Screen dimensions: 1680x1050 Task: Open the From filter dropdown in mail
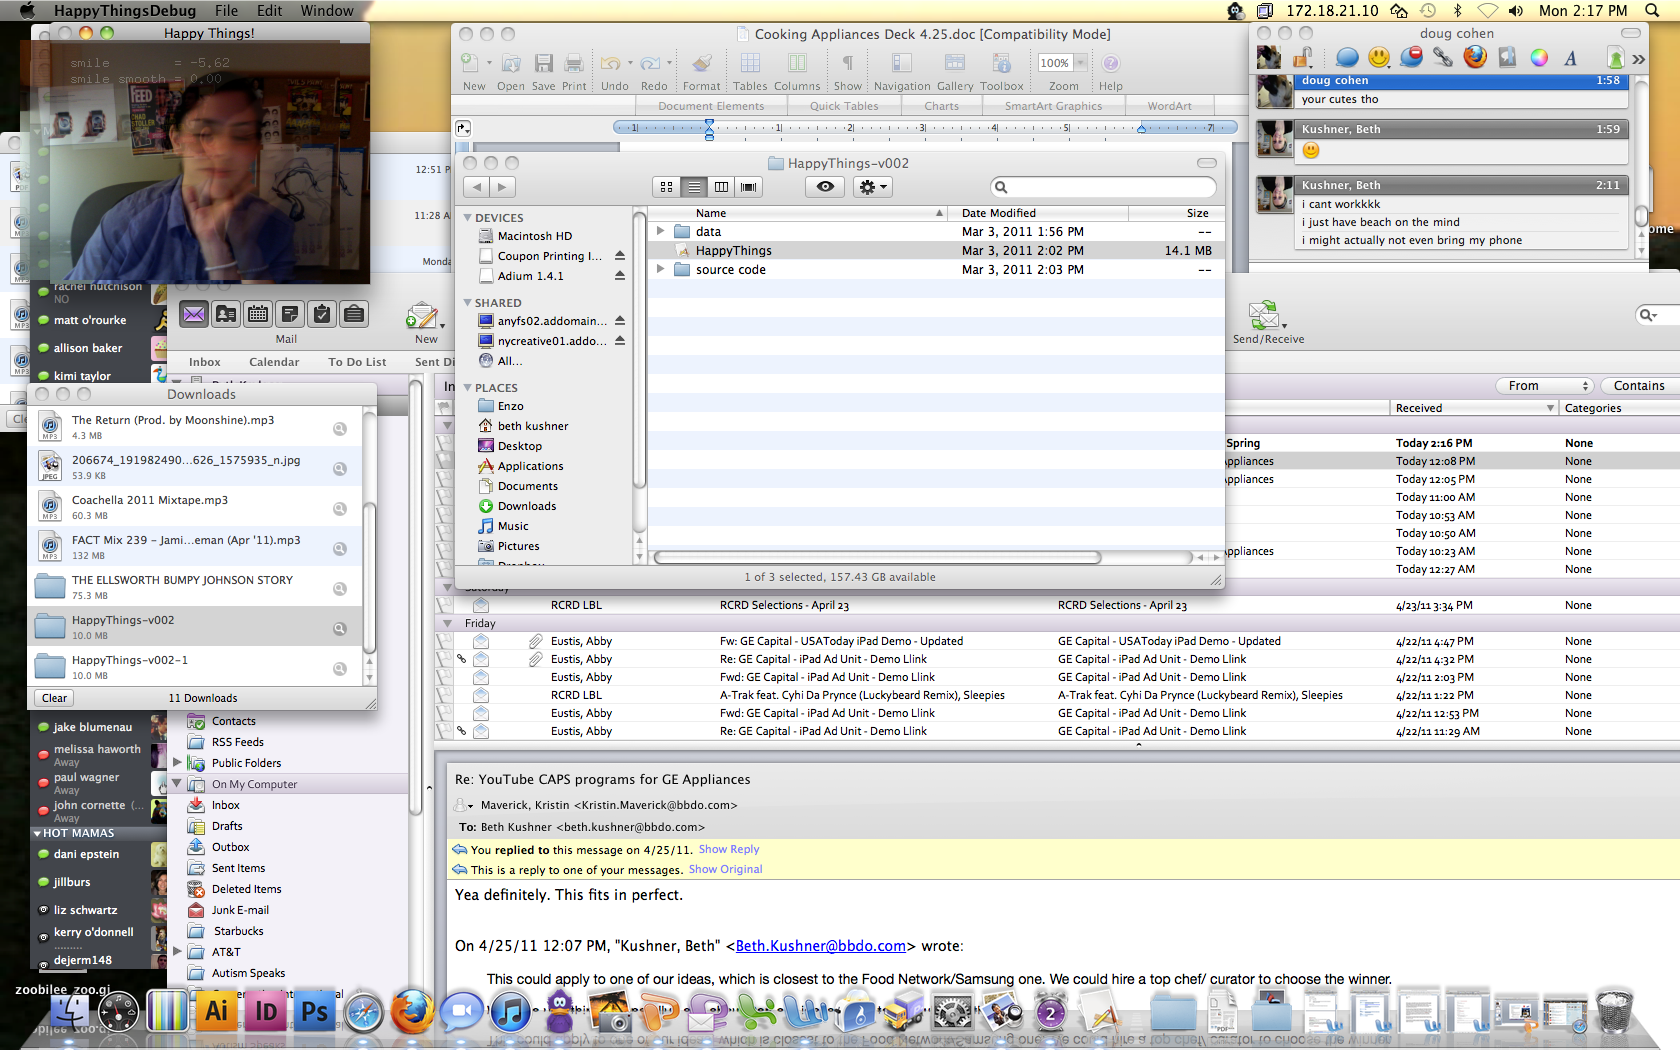coord(1544,386)
